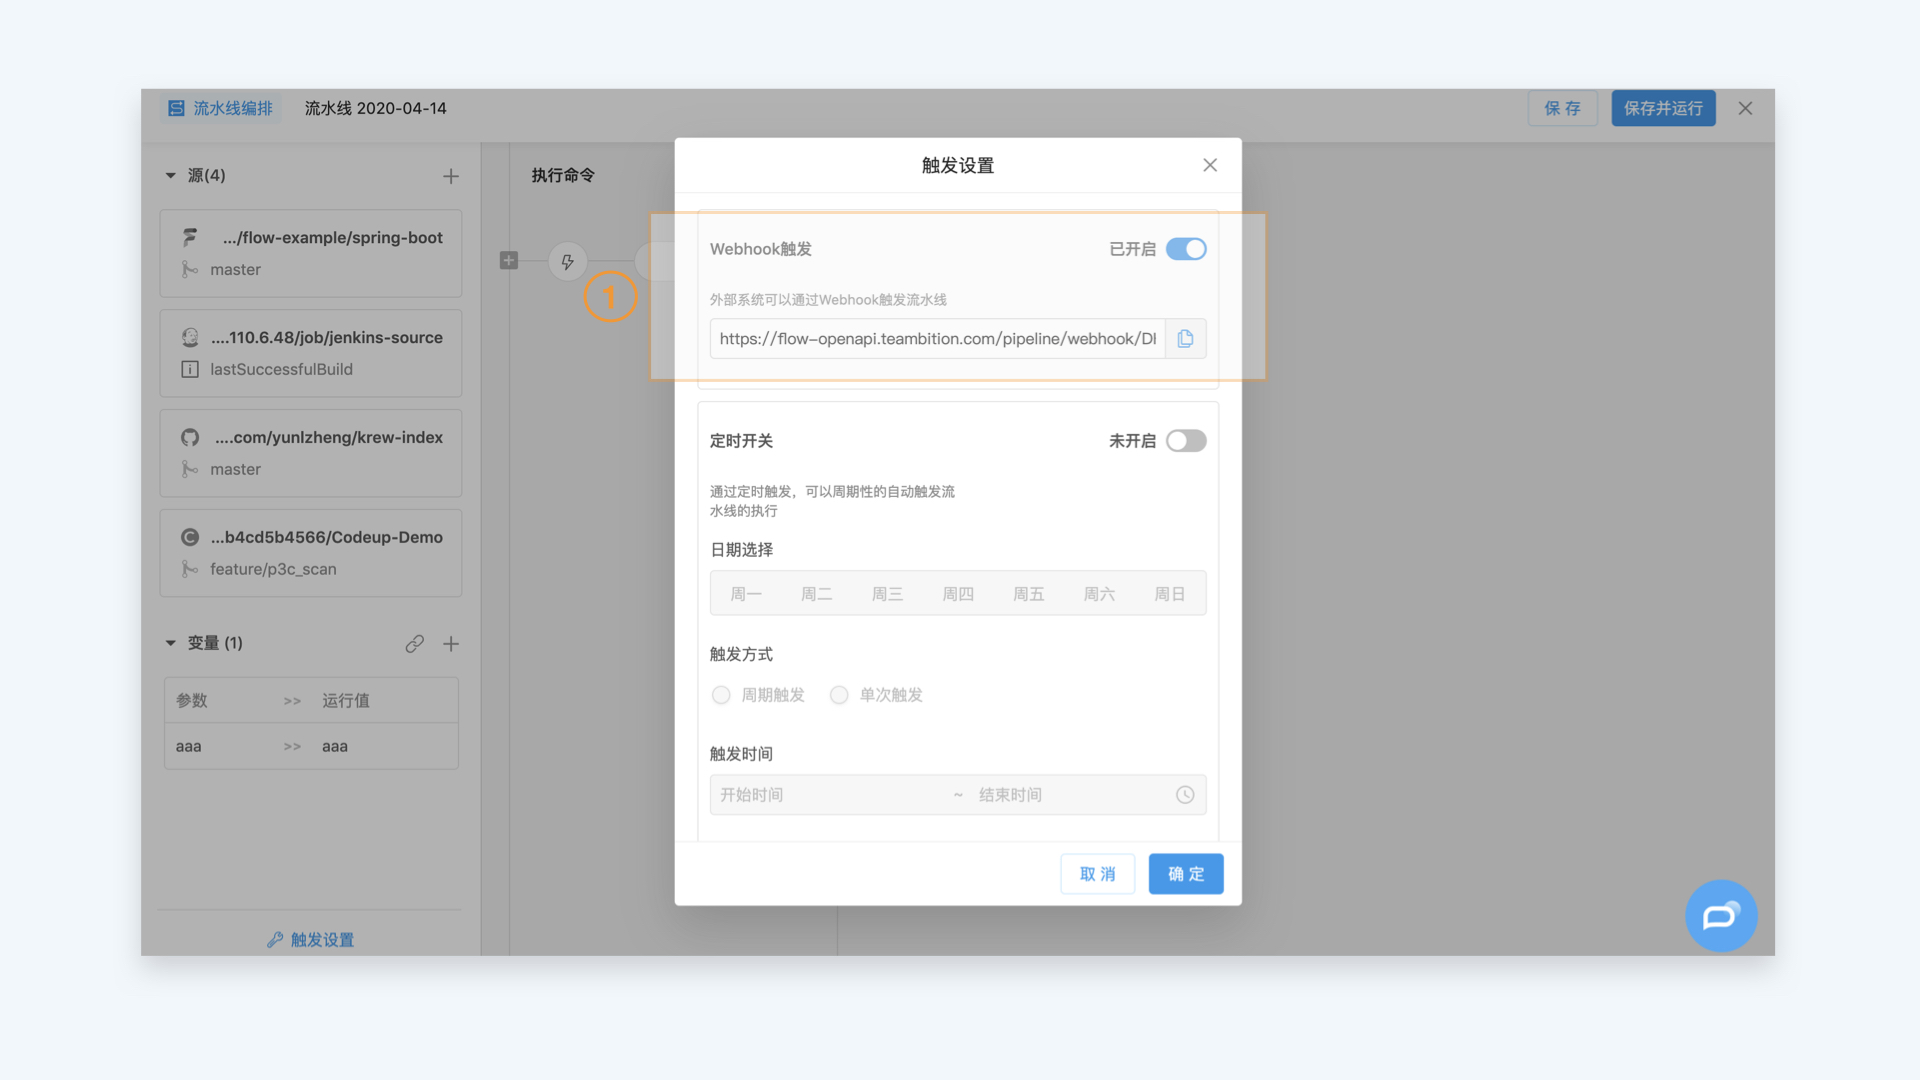Choose 周五 in date selection
Image resolution: width=1920 pixels, height=1080 pixels.
(x=1028, y=594)
